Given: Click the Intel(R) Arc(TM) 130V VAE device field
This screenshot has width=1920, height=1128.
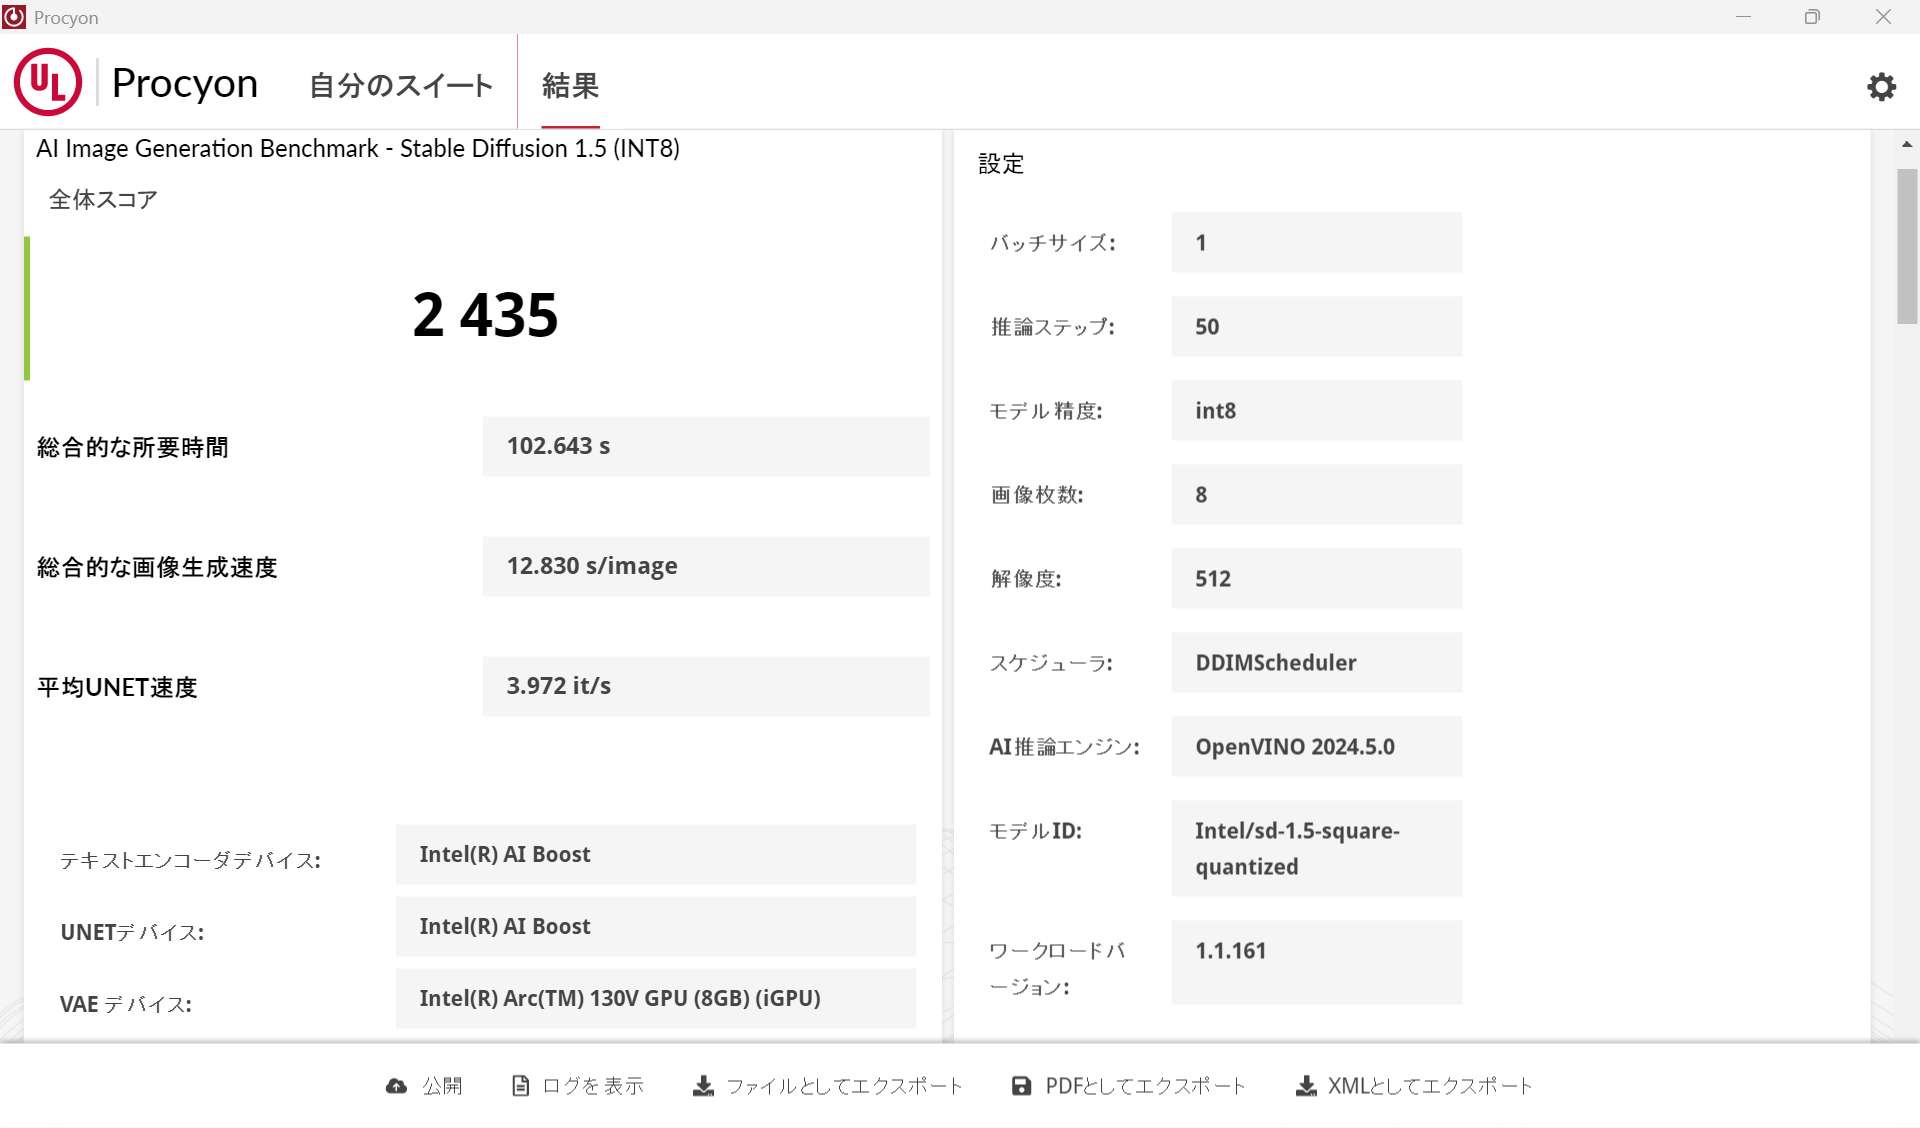Looking at the screenshot, I should 655,998.
